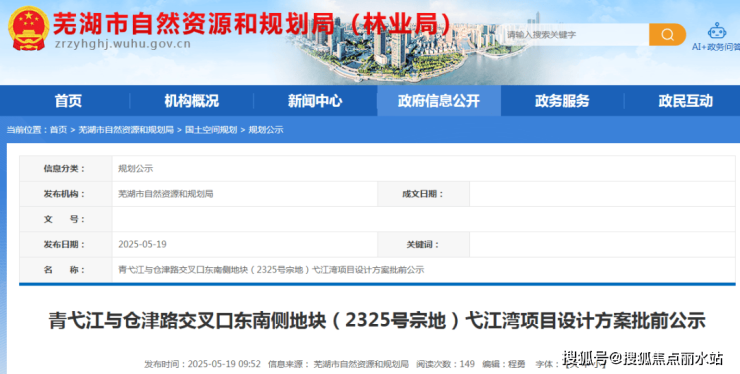Open the 政民互动 menu item
This screenshot has height=374, width=740.
pos(686,101)
